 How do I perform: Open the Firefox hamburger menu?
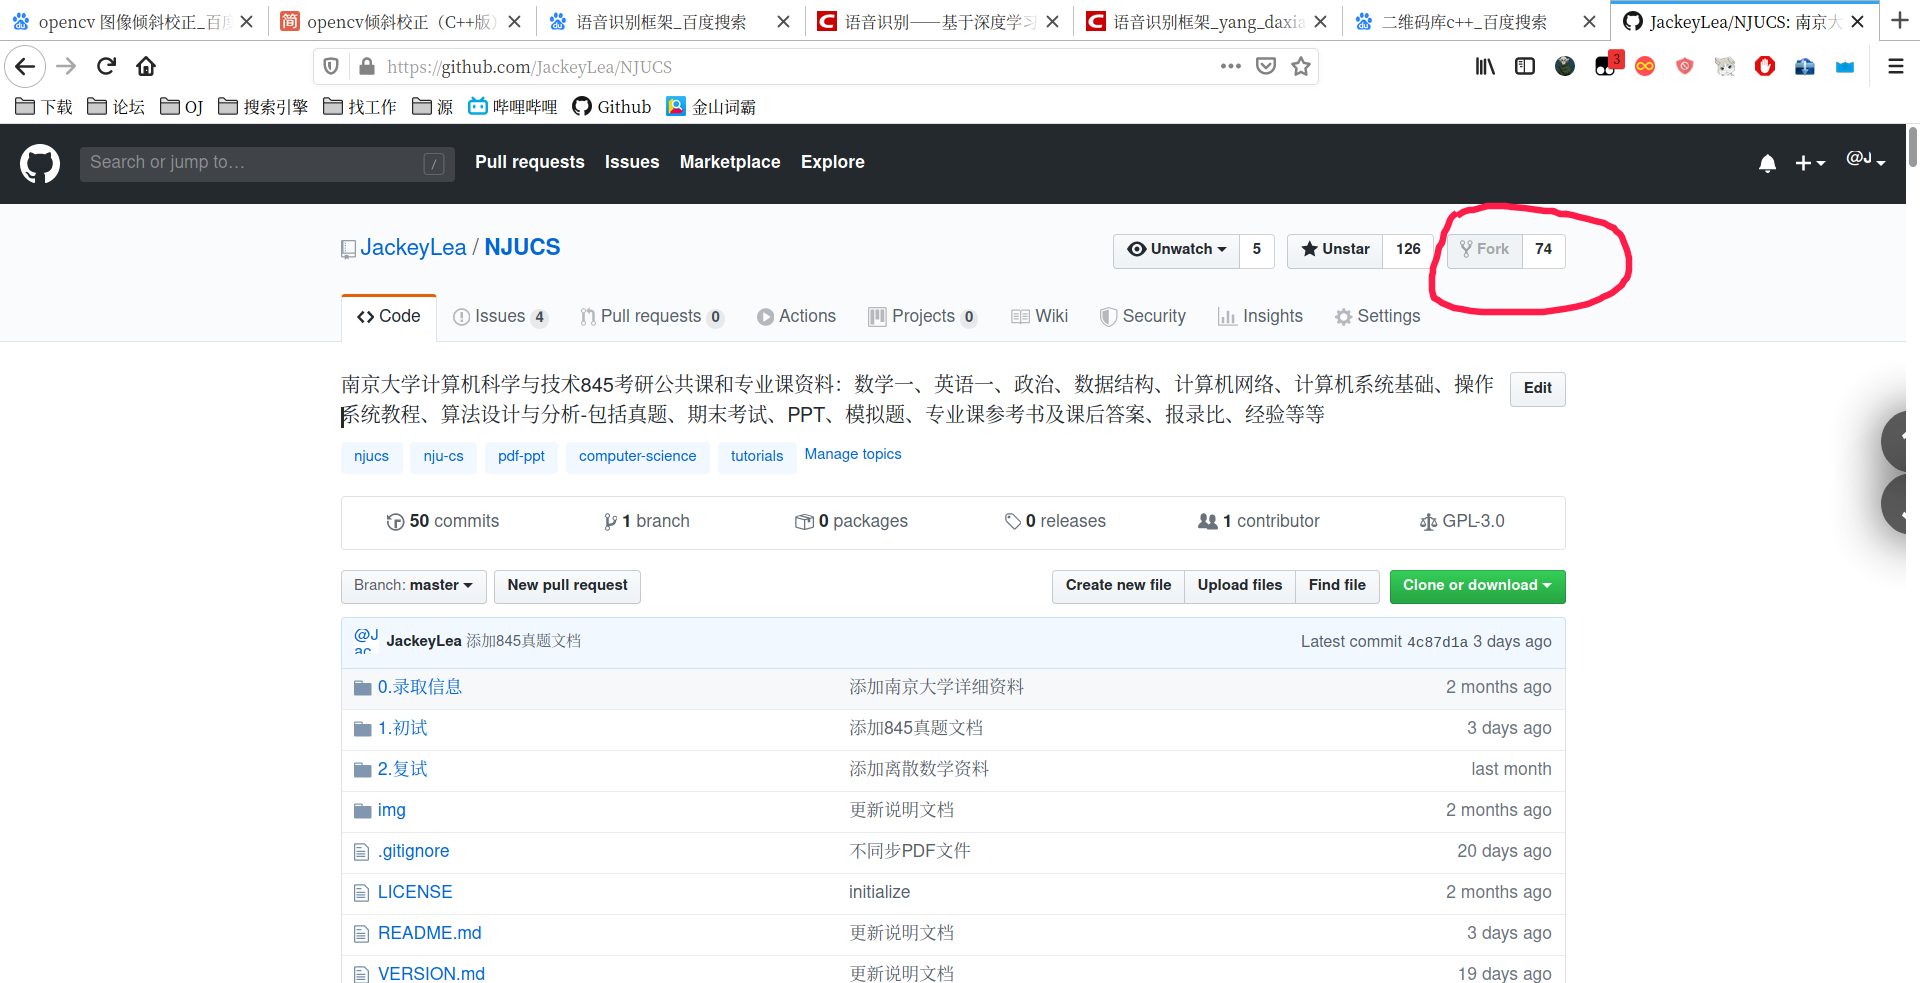point(1895,67)
